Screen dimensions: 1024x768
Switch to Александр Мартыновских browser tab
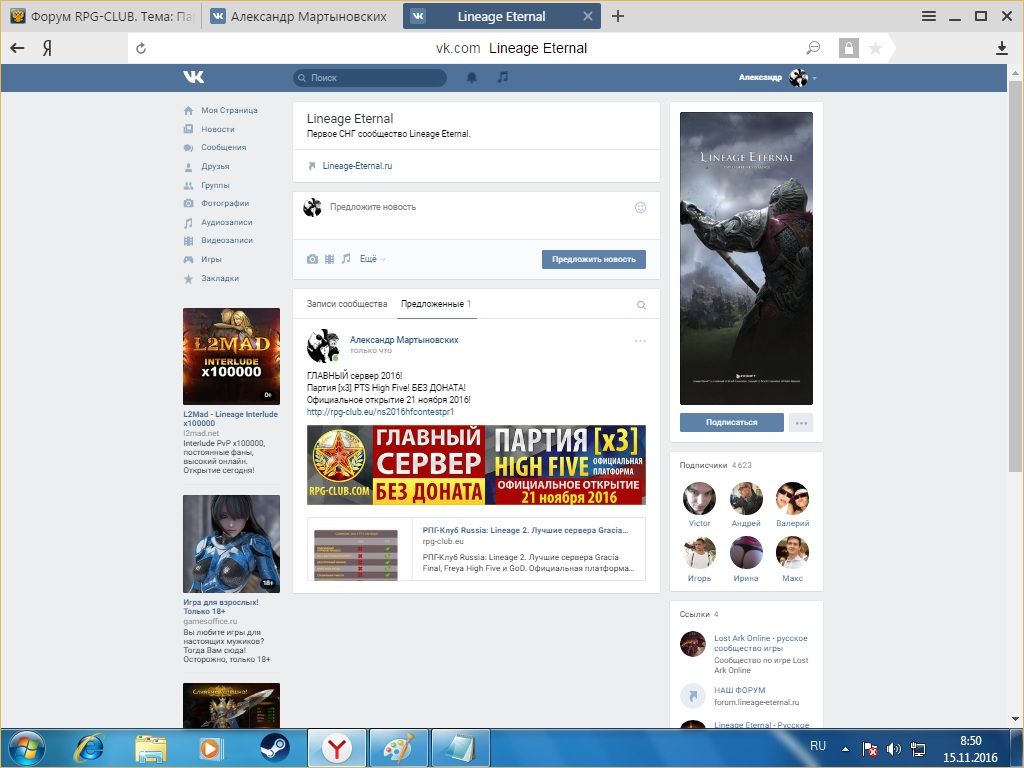click(299, 16)
